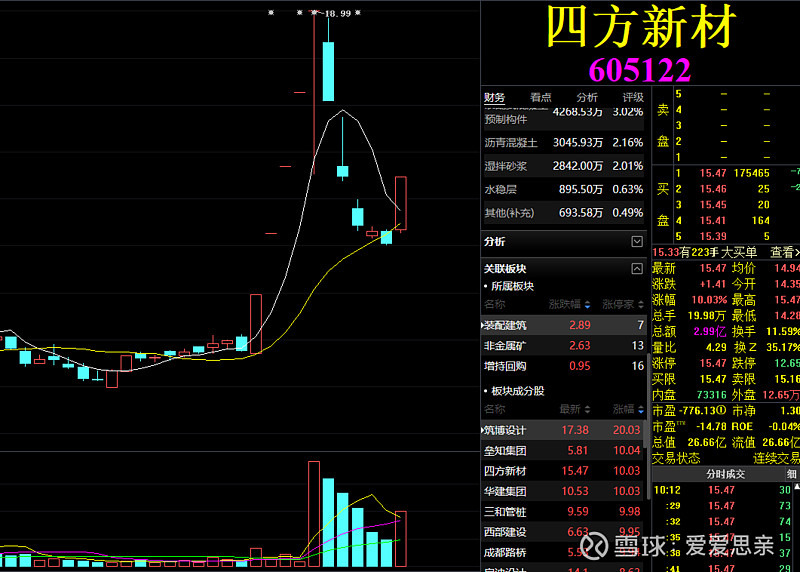Click the trade list scroll-up arrow
This screenshot has height=572, width=800.
coord(797,487)
